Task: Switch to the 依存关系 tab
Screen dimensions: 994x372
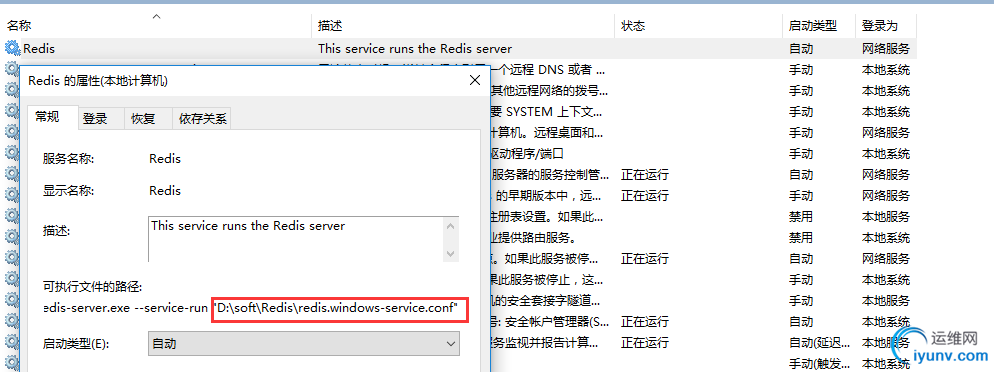Action: (x=203, y=119)
